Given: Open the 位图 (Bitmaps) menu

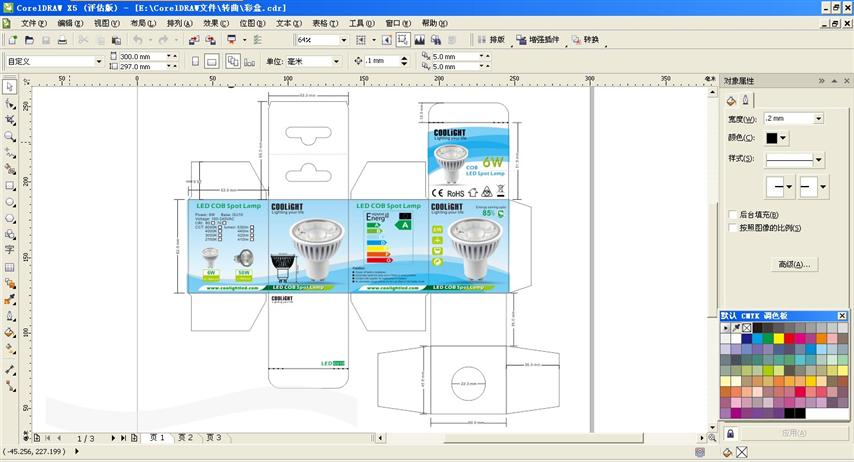Looking at the screenshot, I should pyautogui.click(x=253, y=23).
